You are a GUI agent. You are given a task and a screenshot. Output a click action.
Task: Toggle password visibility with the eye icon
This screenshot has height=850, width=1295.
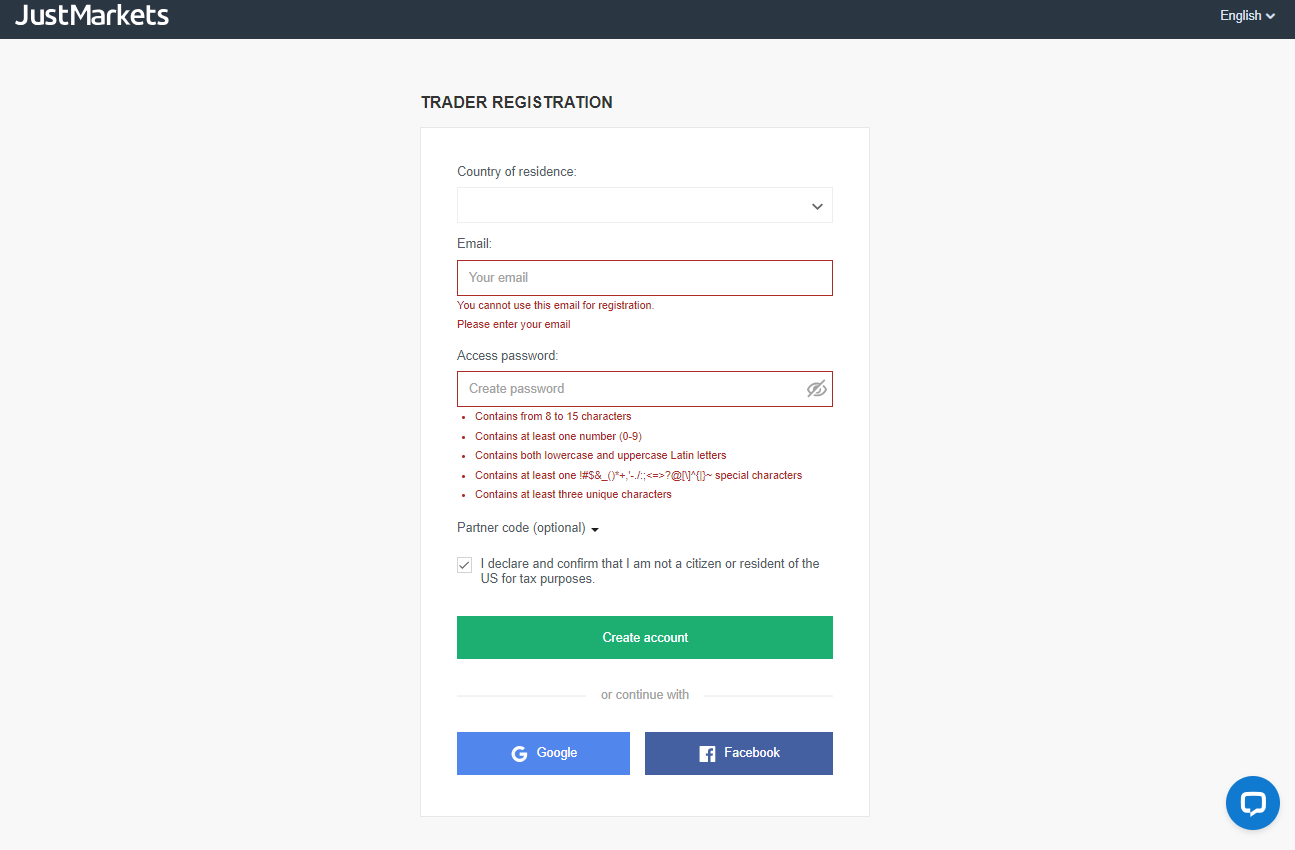click(x=817, y=388)
